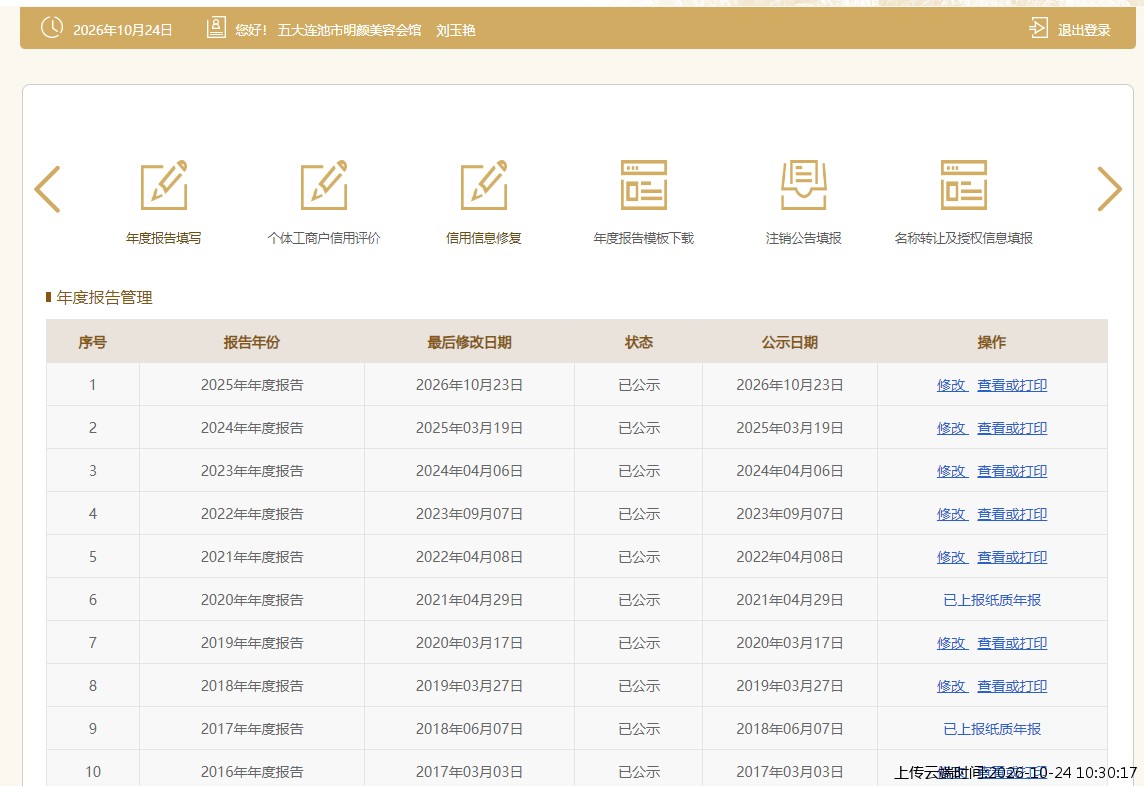Image resolution: width=1144 pixels, height=786 pixels.
Task: Click the logout door icon
Action: (1038, 28)
